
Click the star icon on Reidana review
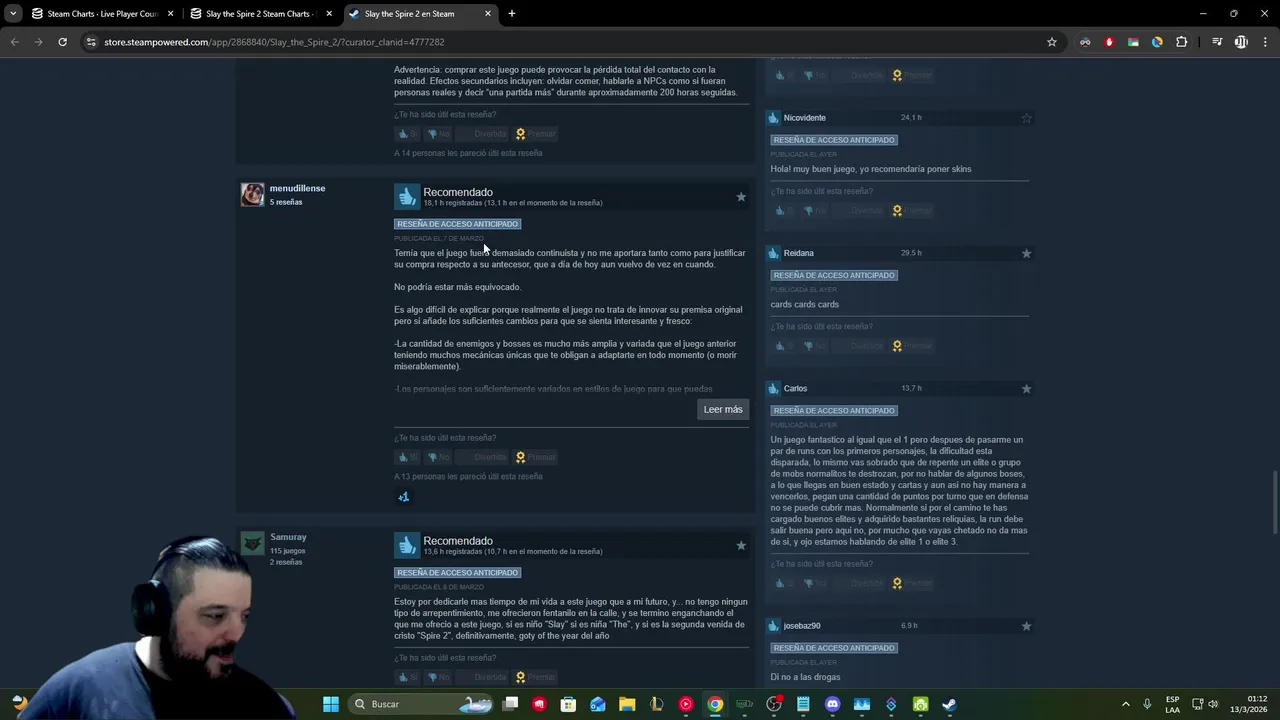click(x=1026, y=253)
